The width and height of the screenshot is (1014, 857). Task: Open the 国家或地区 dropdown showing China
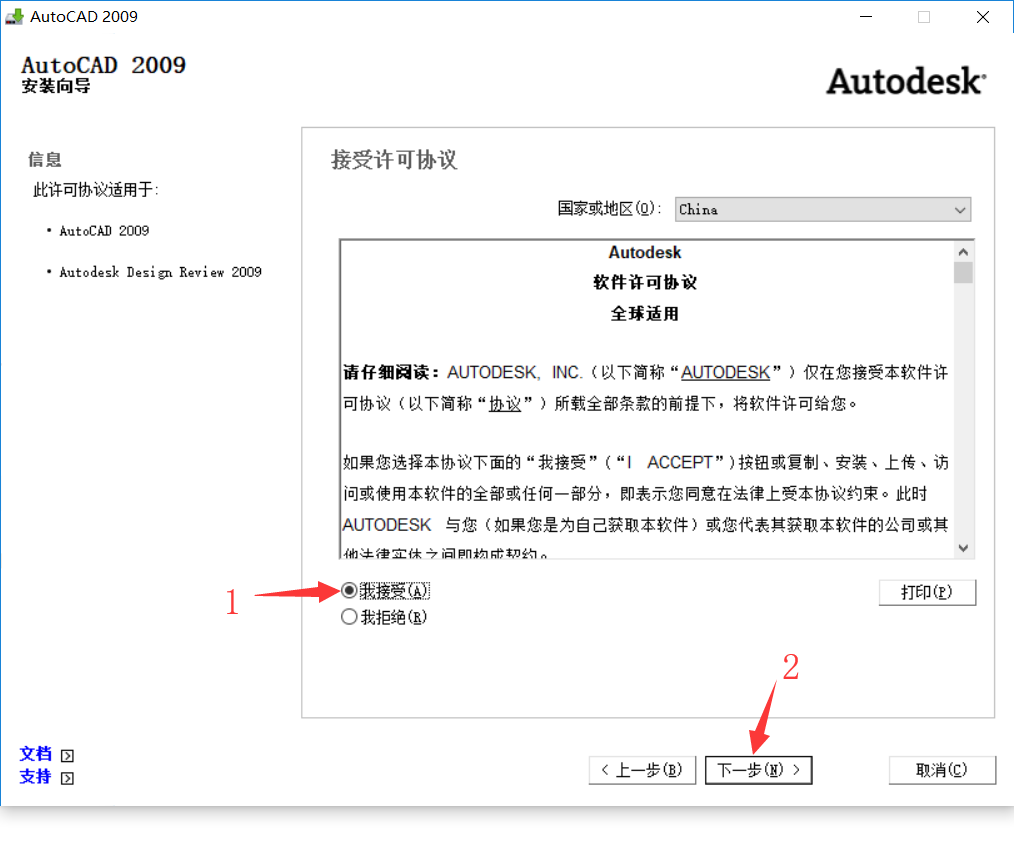pos(822,209)
